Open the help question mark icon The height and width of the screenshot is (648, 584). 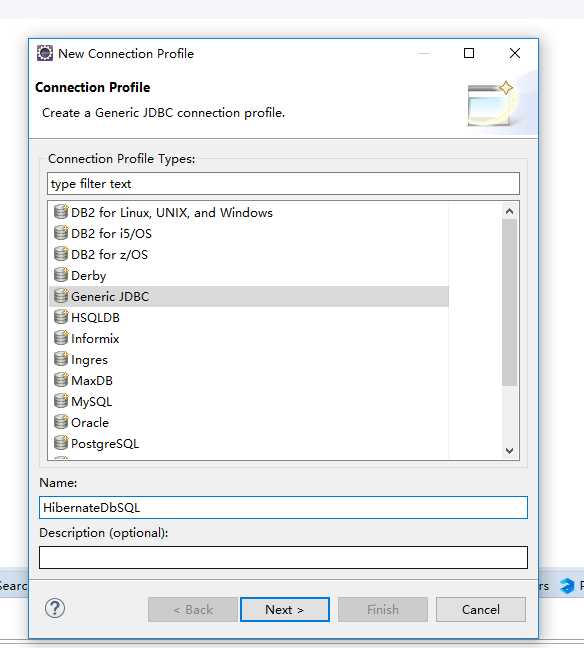click(x=55, y=608)
